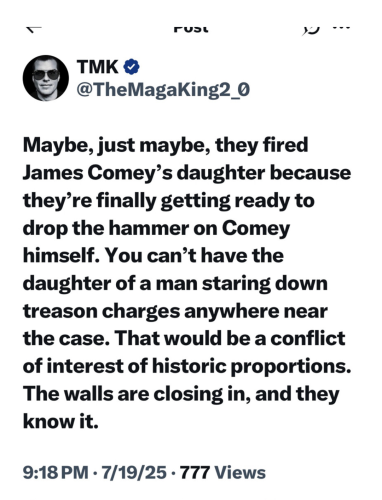Click the sentence 'The walls are closing in'
The height and width of the screenshot is (500, 382).
[x=137, y=394]
